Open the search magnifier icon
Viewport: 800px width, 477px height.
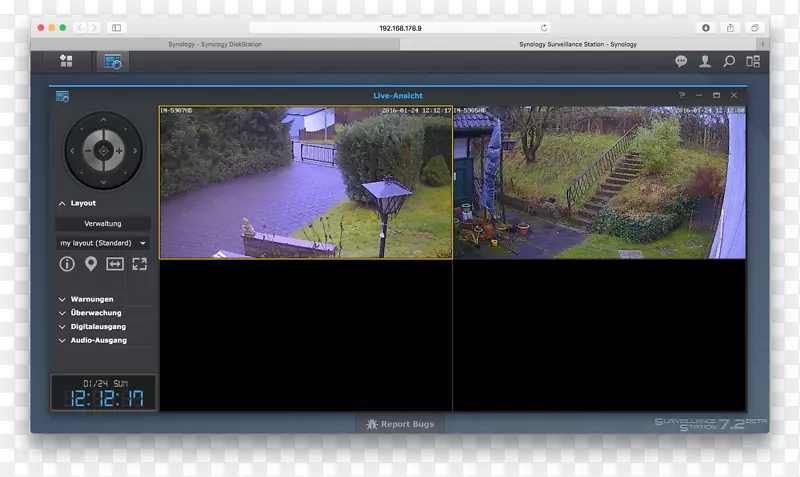(x=729, y=61)
